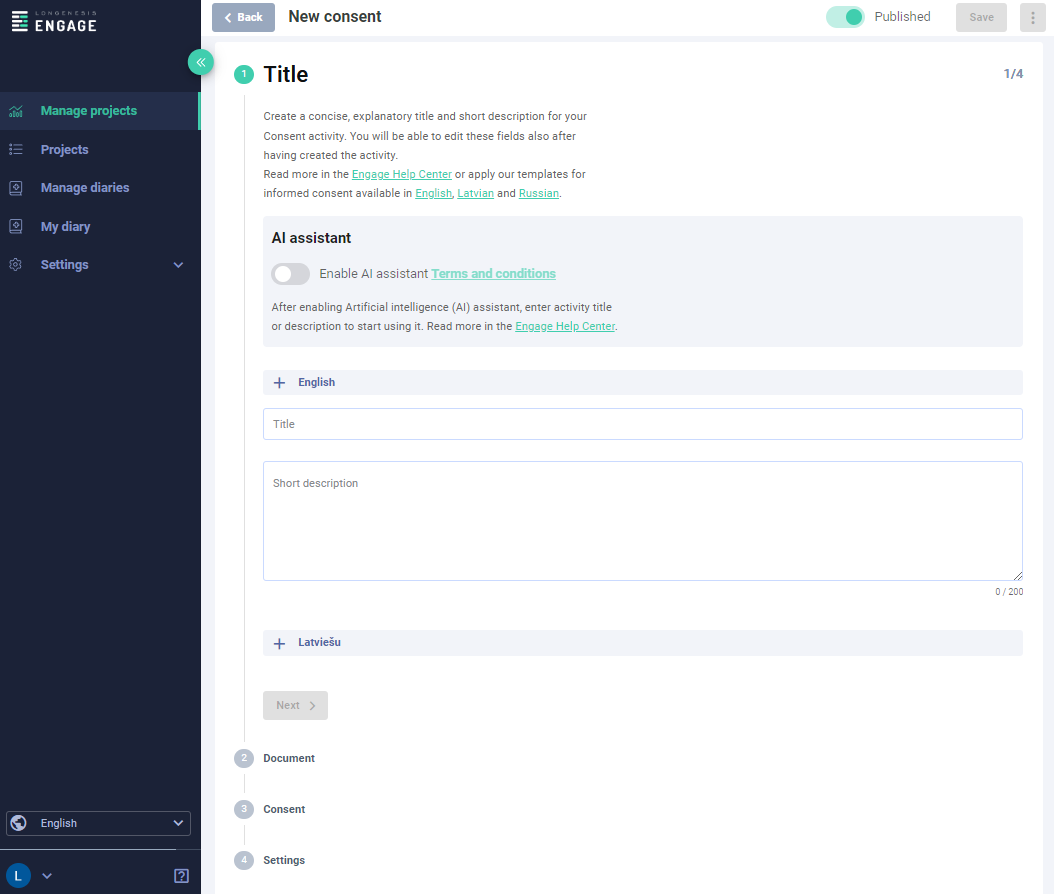The height and width of the screenshot is (894, 1054).
Task: Open help using the question mark icon
Action: click(x=181, y=875)
